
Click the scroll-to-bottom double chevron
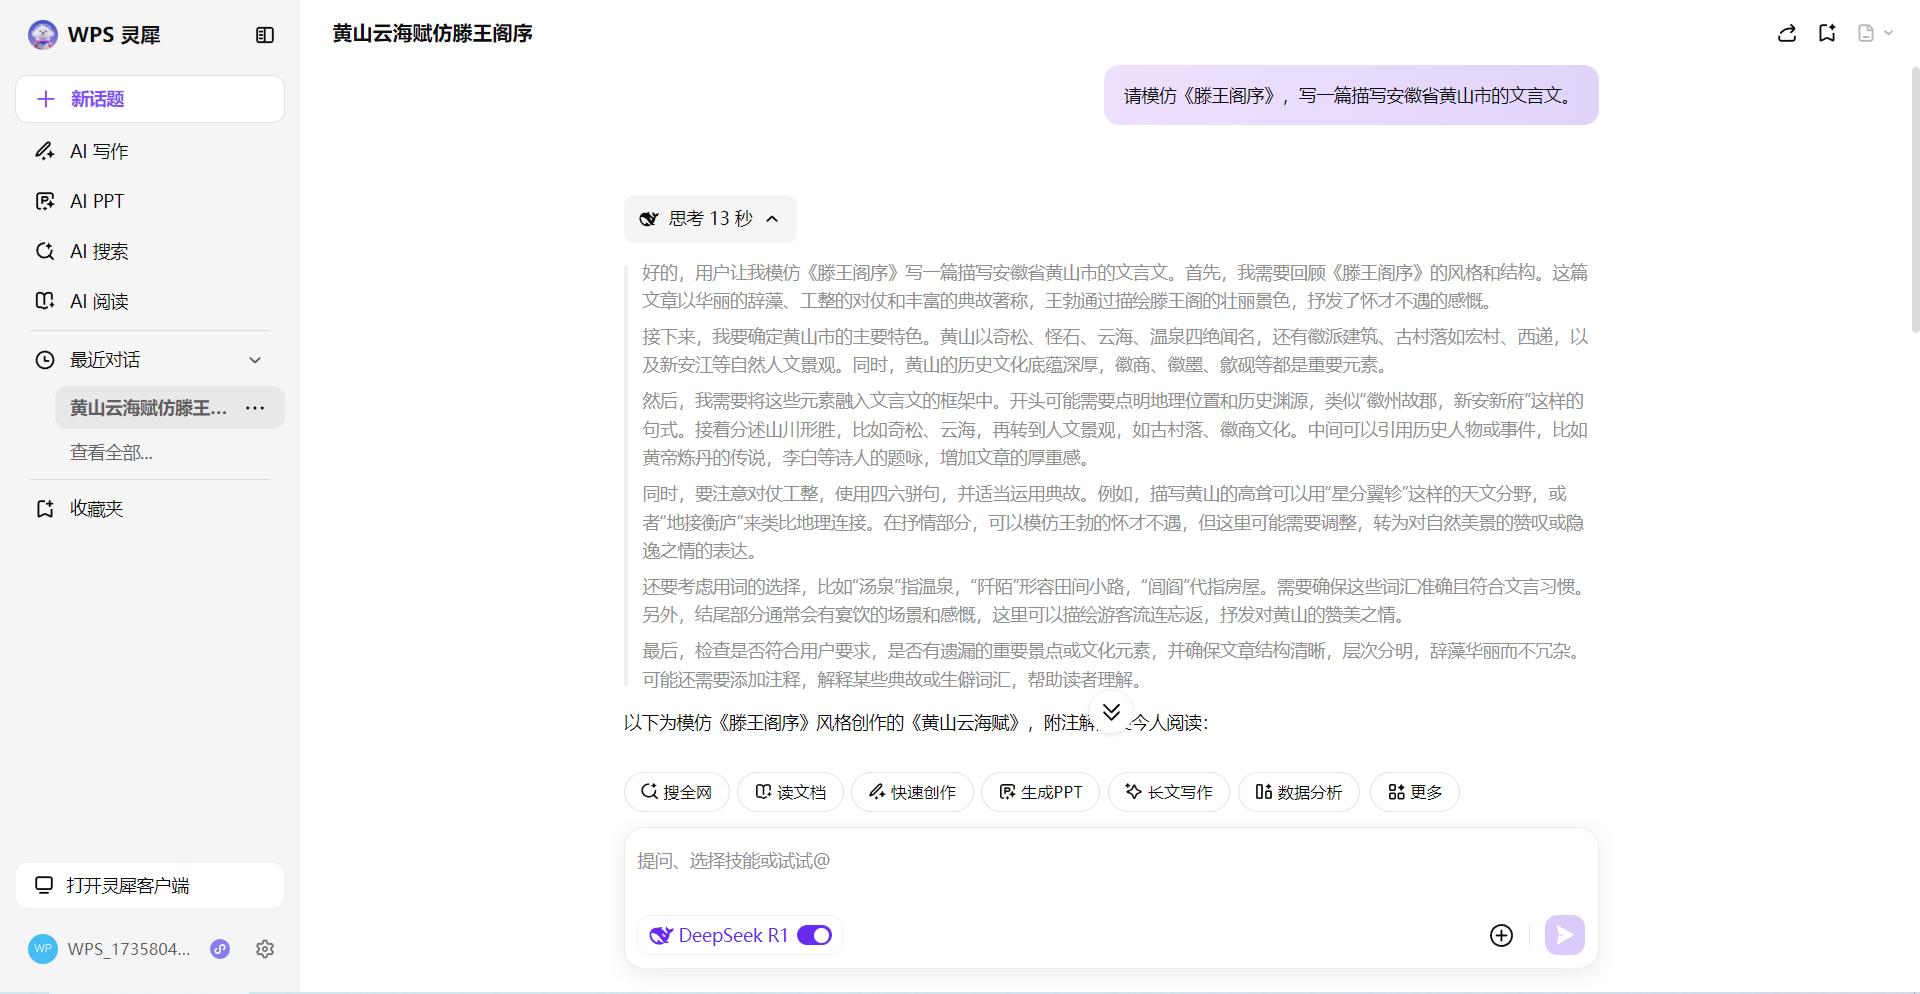coord(1111,712)
